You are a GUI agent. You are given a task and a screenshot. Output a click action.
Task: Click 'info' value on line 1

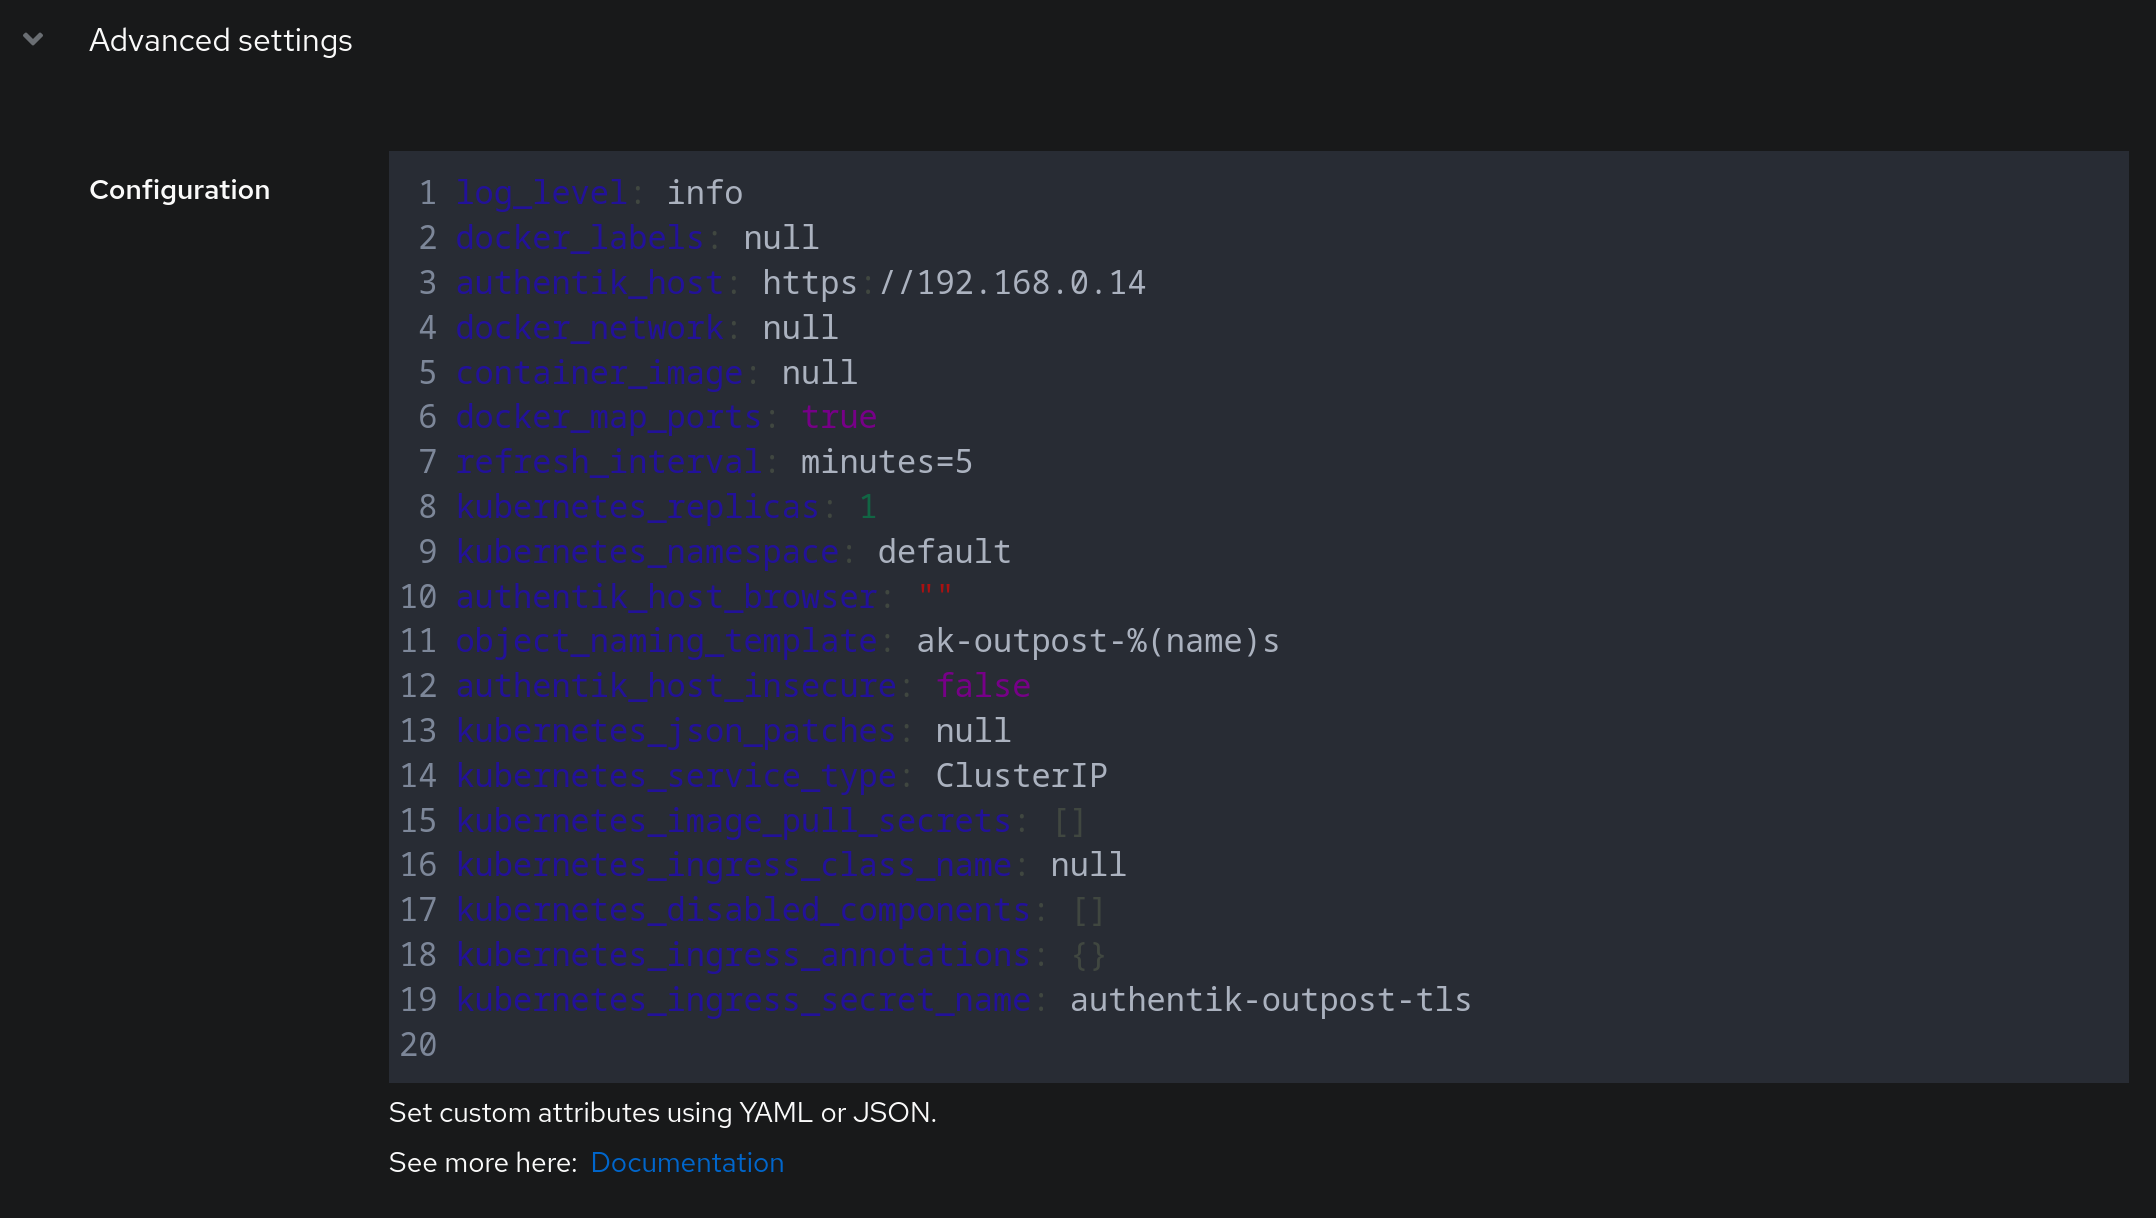click(705, 193)
